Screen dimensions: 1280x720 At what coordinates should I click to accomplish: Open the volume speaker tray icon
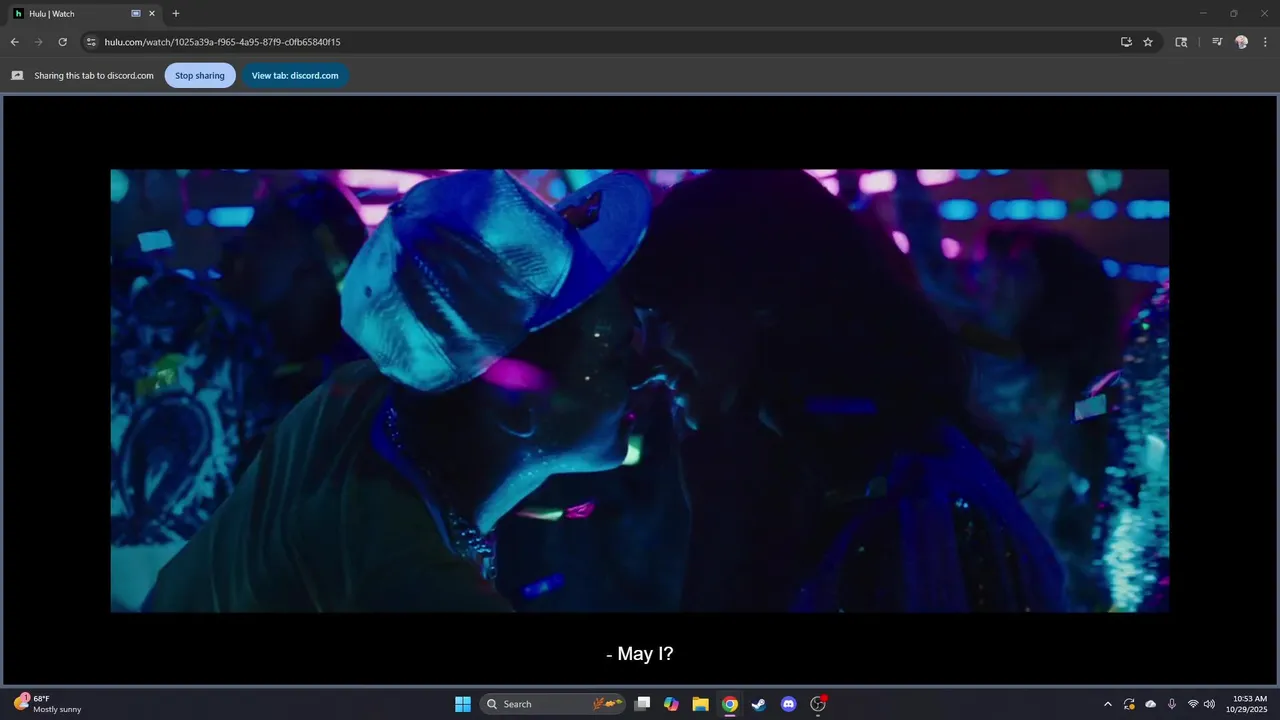point(1210,704)
